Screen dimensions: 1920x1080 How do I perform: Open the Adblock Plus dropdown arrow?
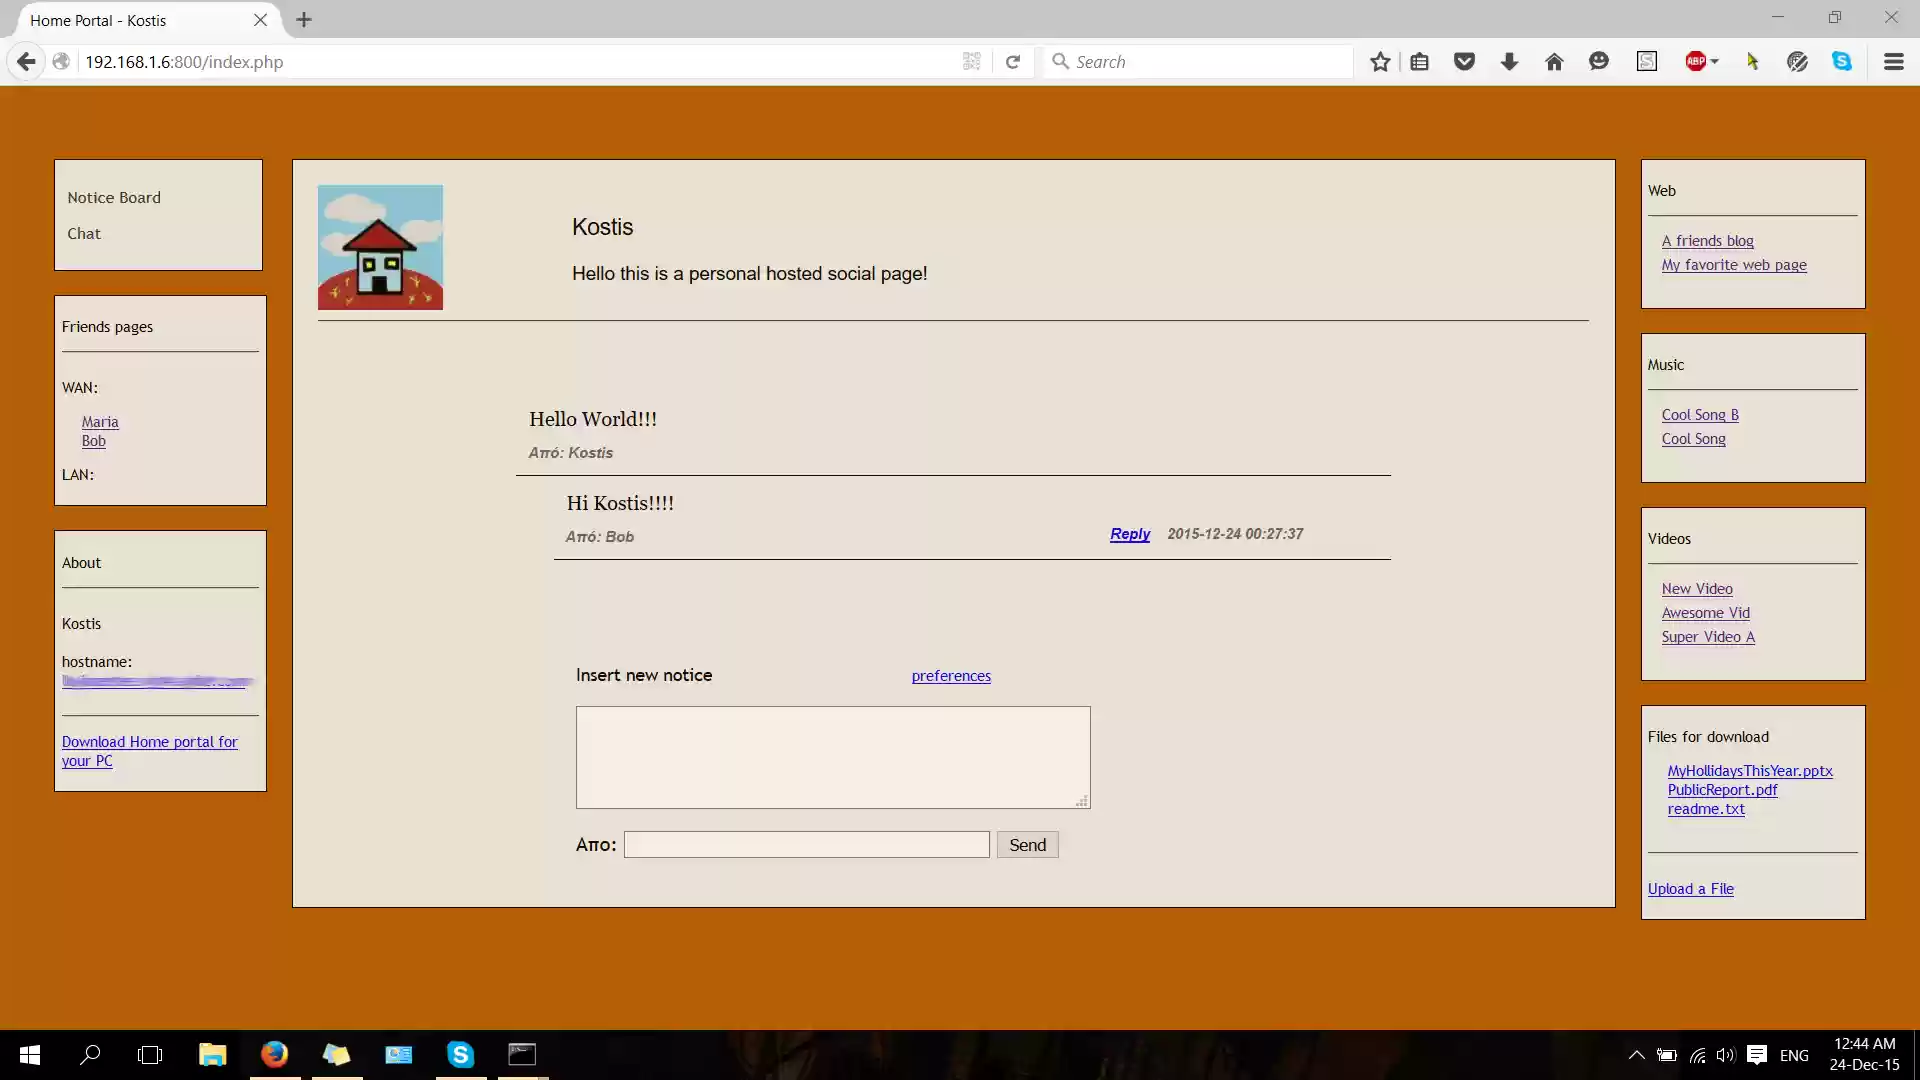[1714, 61]
